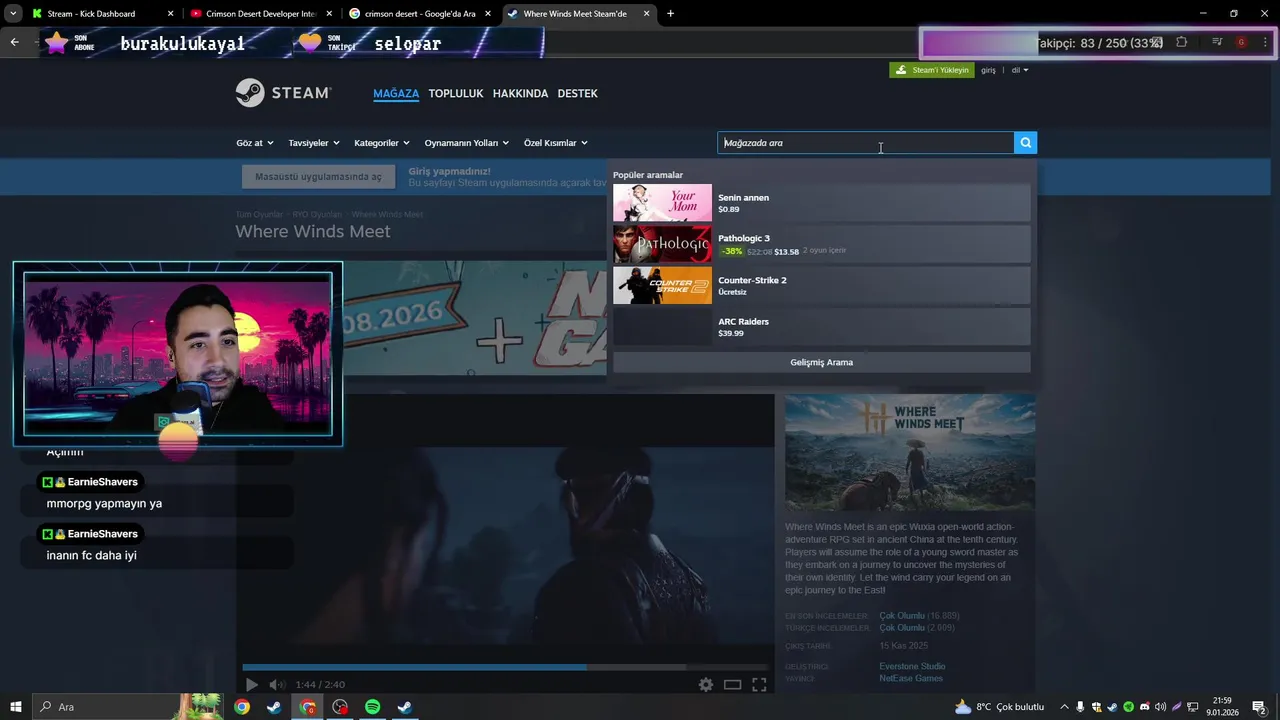The image size is (1280, 720).
Task: Click Gelişmiş Arama advanced search button
Action: 821,362
